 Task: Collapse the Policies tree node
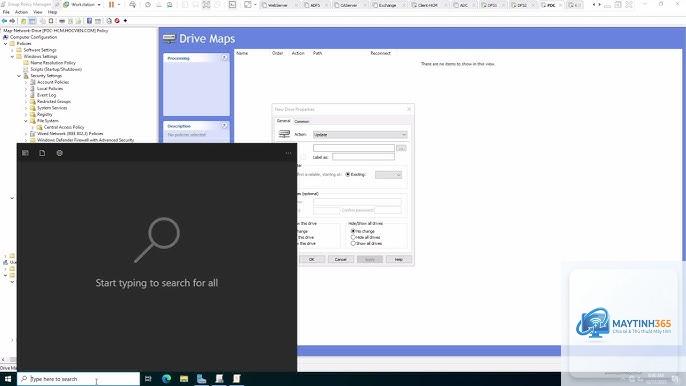tap(6, 44)
